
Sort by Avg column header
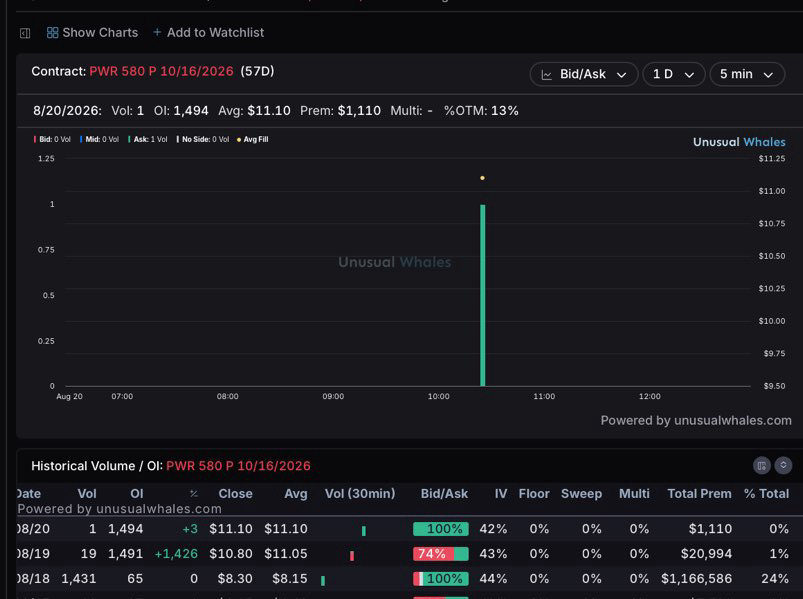295,494
